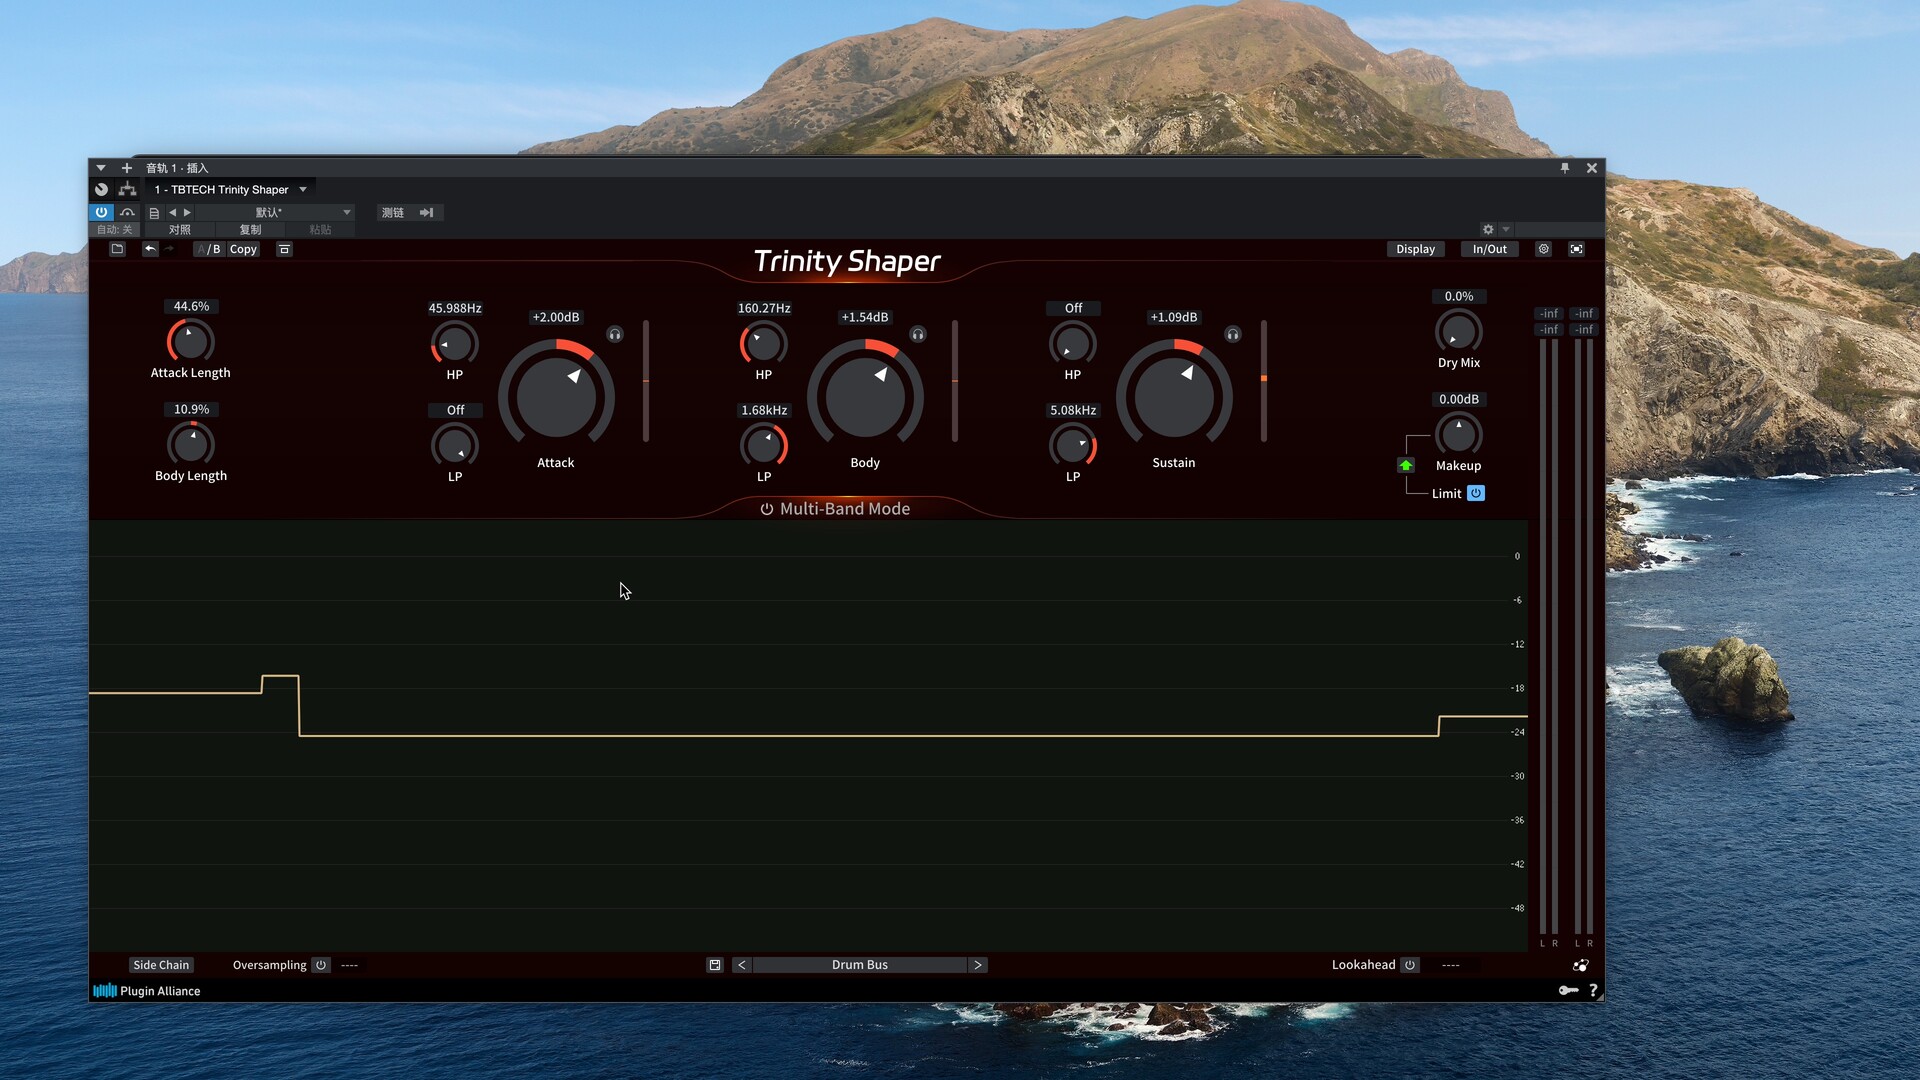Click the macro control knob icon
The width and height of the screenshot is (1920, 1080).
click(x=101, y=189)
